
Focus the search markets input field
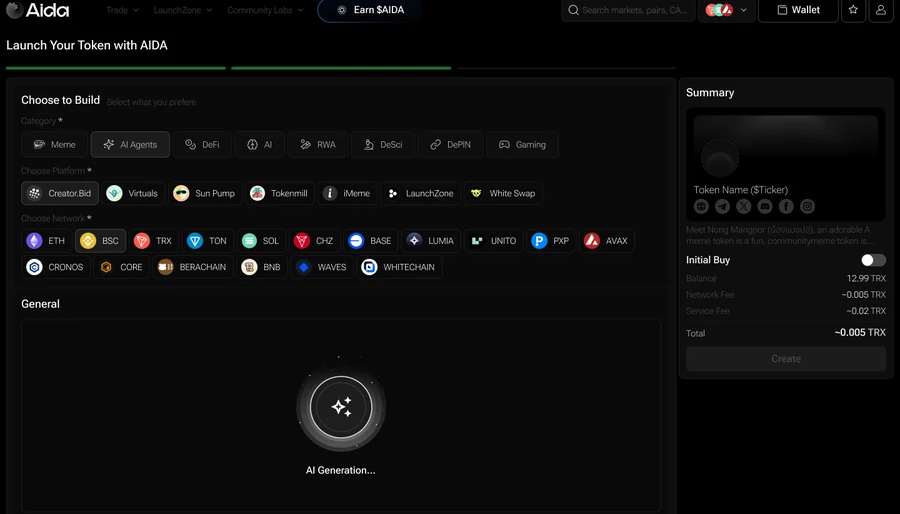(x=628, y=10)
